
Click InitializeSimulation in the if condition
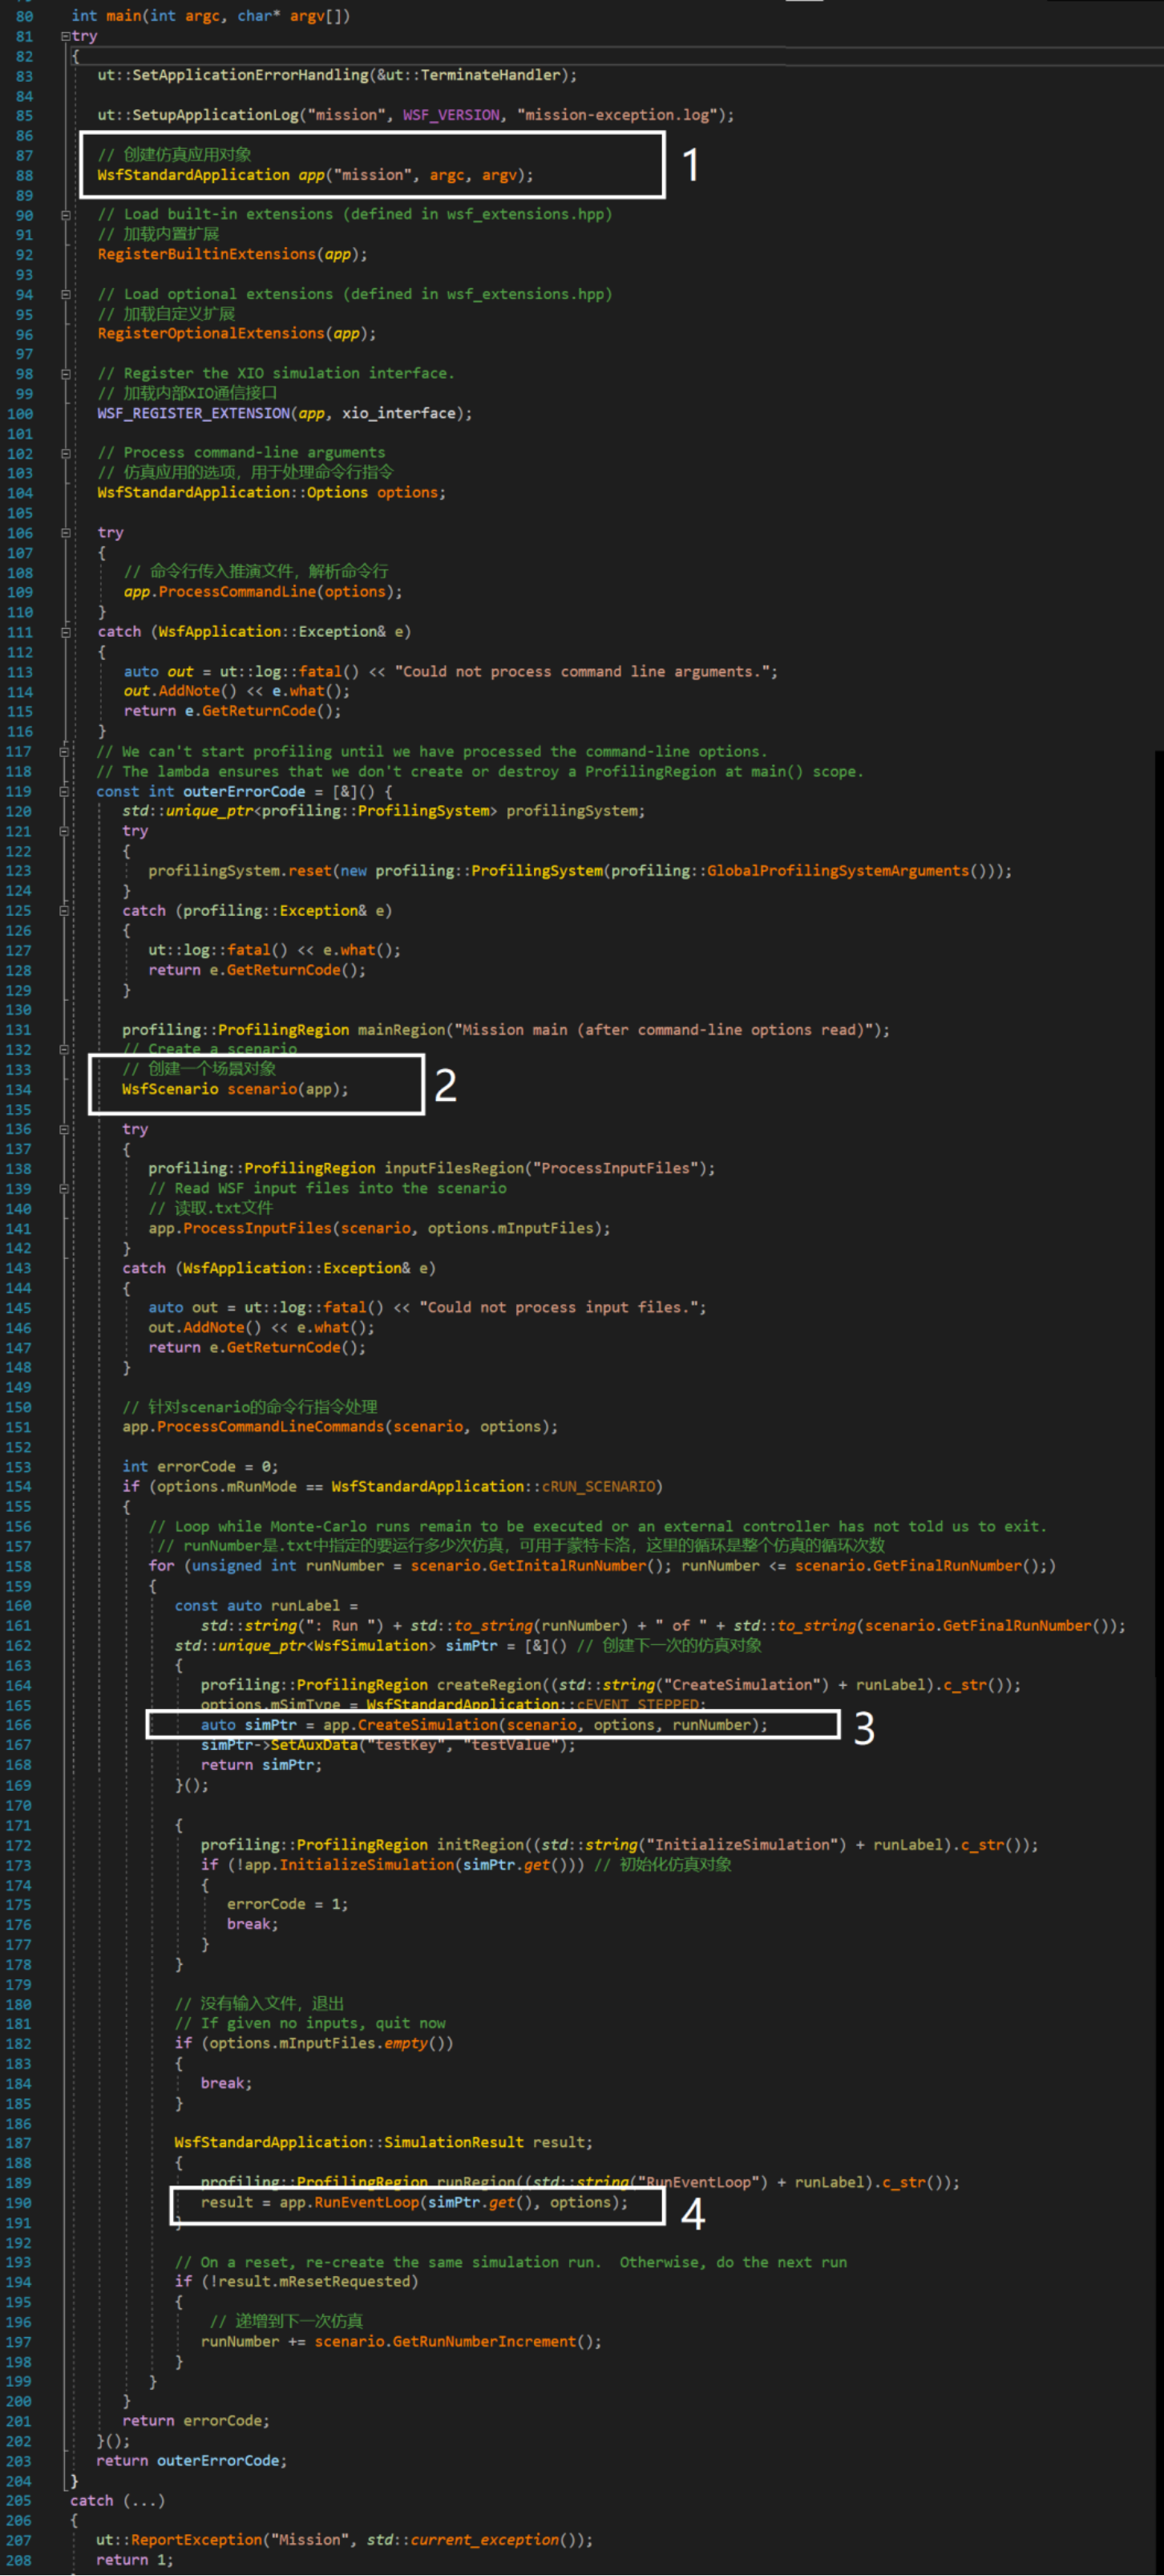point(366,1864)
